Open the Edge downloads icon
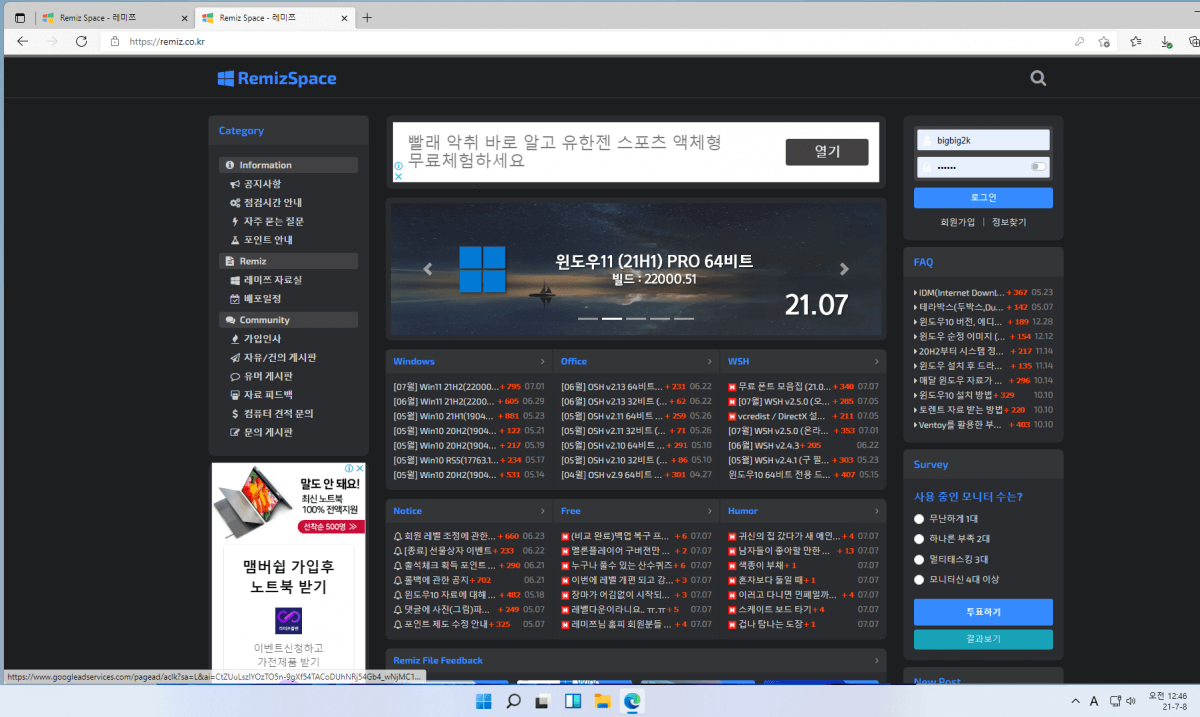 pos(1166,41)
